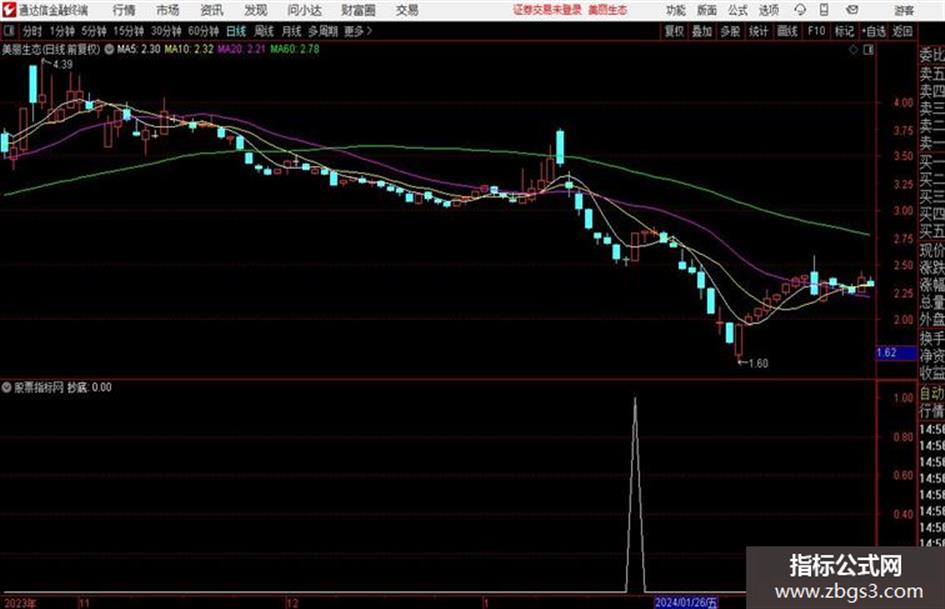Switch to the 30分钟 period tab
945x609 pixels.
pyautogui.click(x=166, y=31)
